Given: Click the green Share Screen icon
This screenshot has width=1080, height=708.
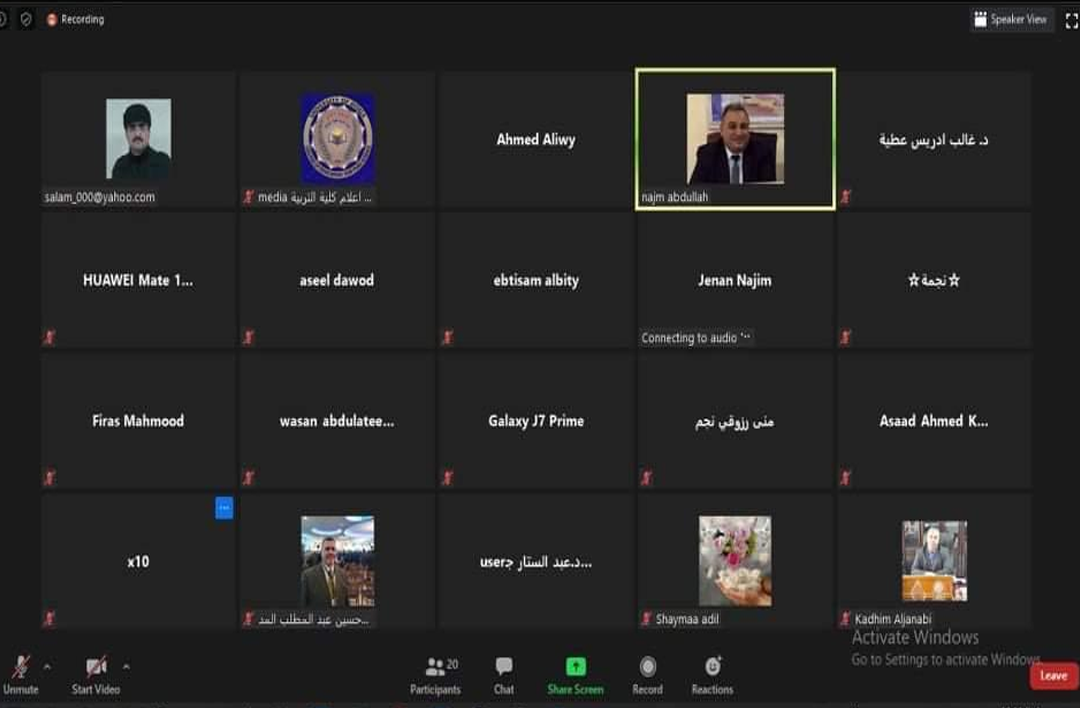Looking at the screenshot, I should click(x=575, y=668).
